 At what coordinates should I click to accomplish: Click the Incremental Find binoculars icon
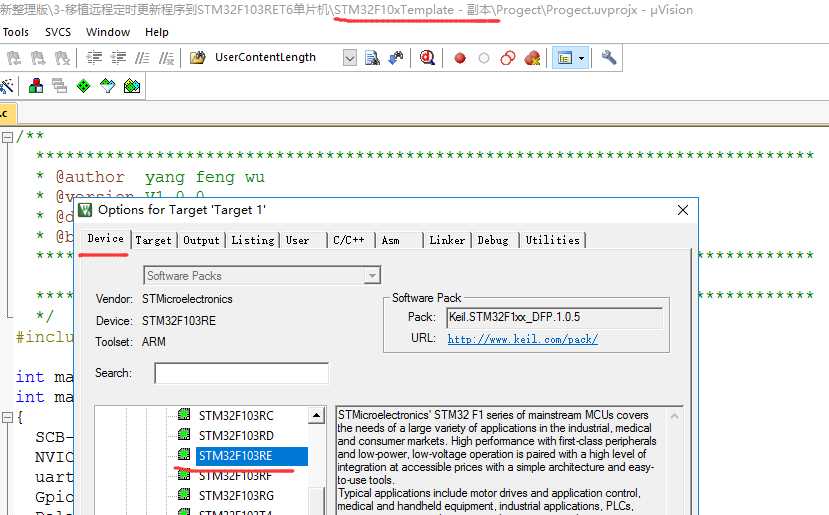pyautogui.click(x=396, y=58)
